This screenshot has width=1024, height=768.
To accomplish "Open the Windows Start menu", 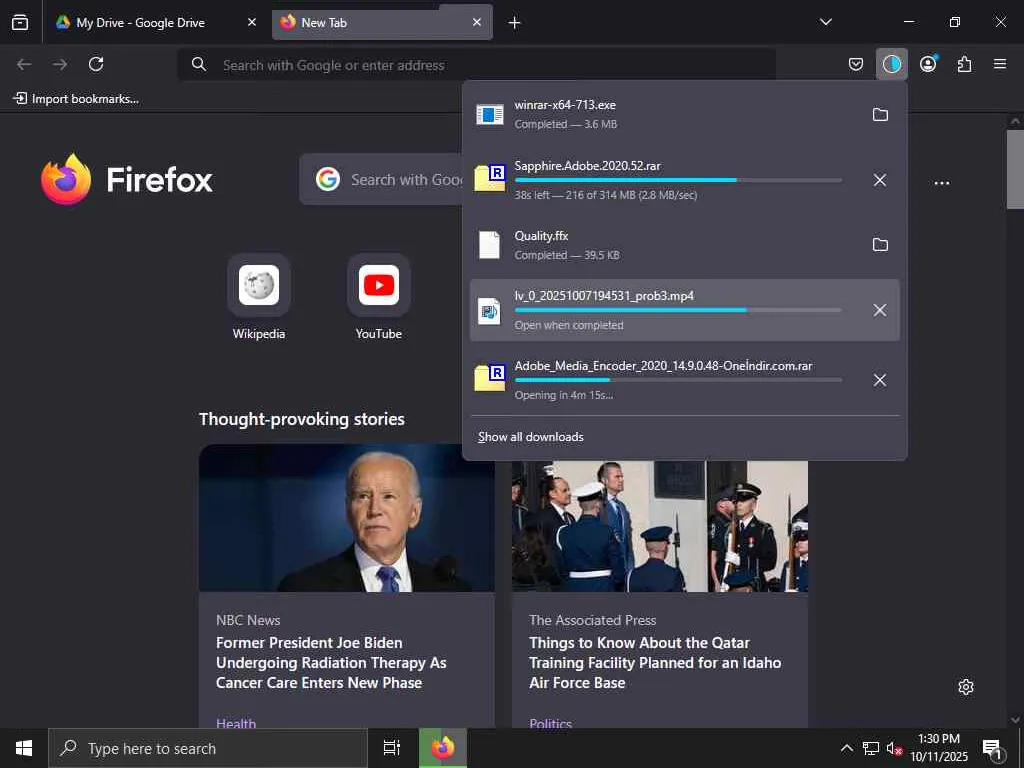I will tap(24, 748).
